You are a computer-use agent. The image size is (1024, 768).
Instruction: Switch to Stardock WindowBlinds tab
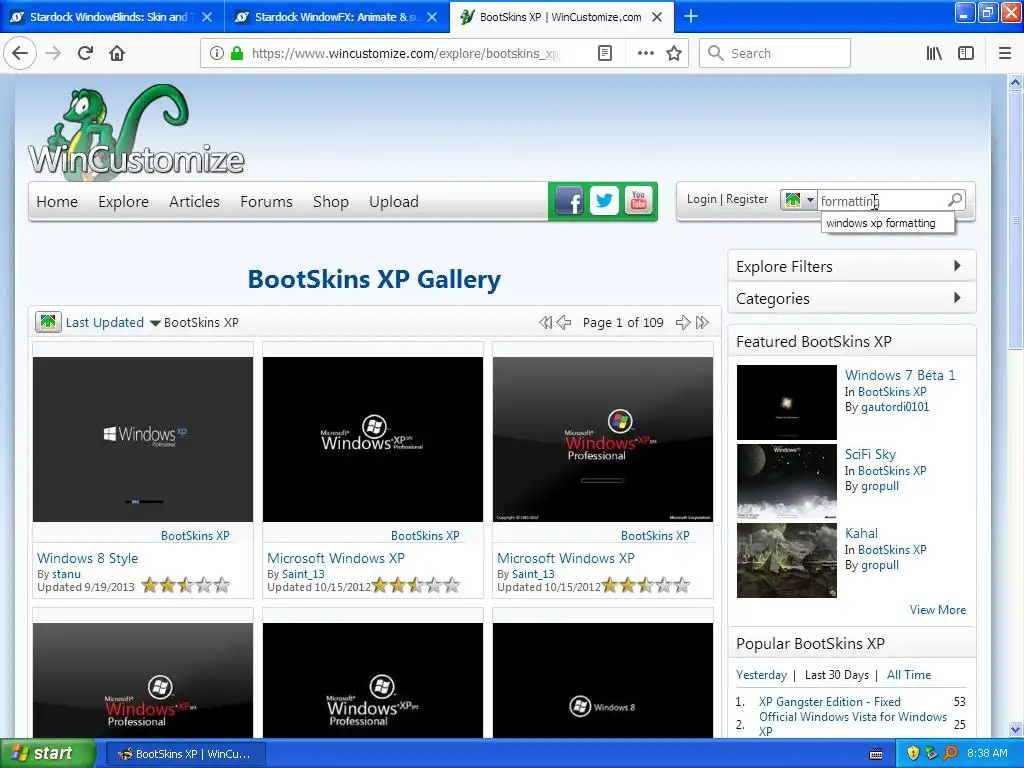pyautogui.click(x=108, y=17)
